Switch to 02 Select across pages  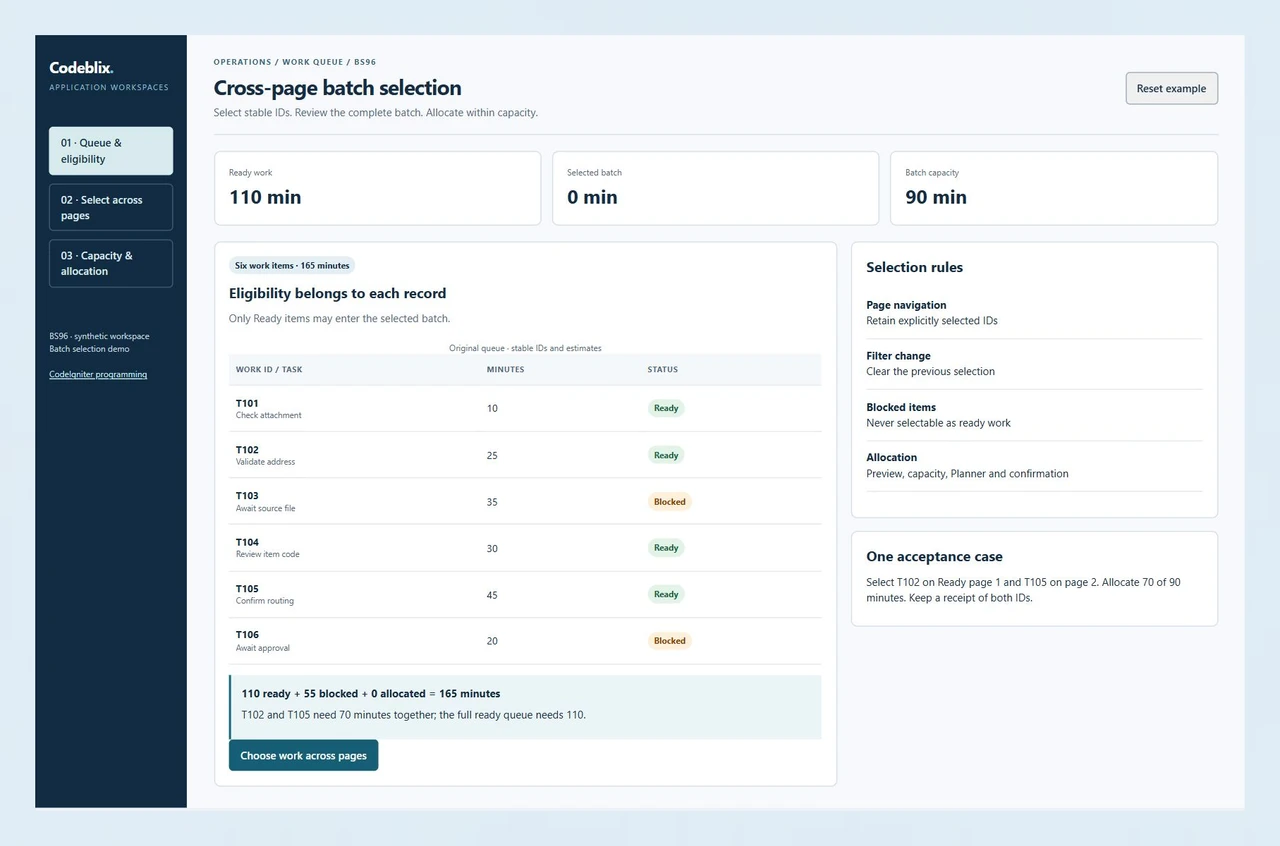coord(111,207)
